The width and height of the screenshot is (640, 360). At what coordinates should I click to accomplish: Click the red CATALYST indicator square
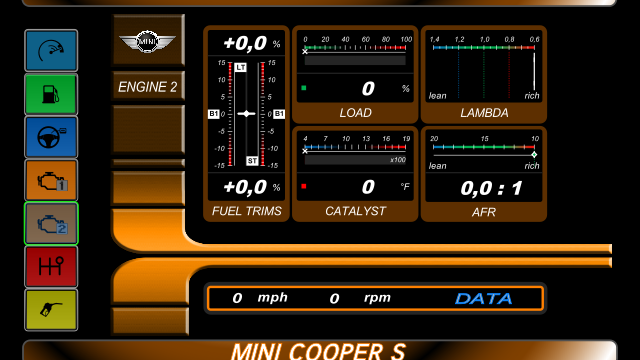tap(304, 186)
